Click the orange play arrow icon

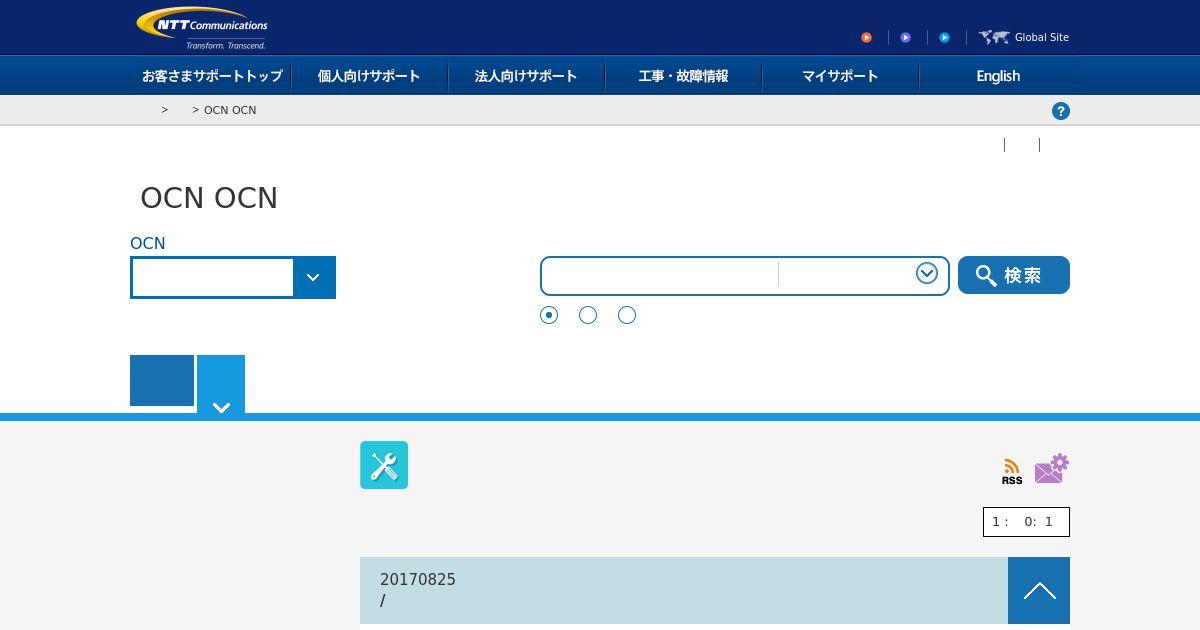866,38
